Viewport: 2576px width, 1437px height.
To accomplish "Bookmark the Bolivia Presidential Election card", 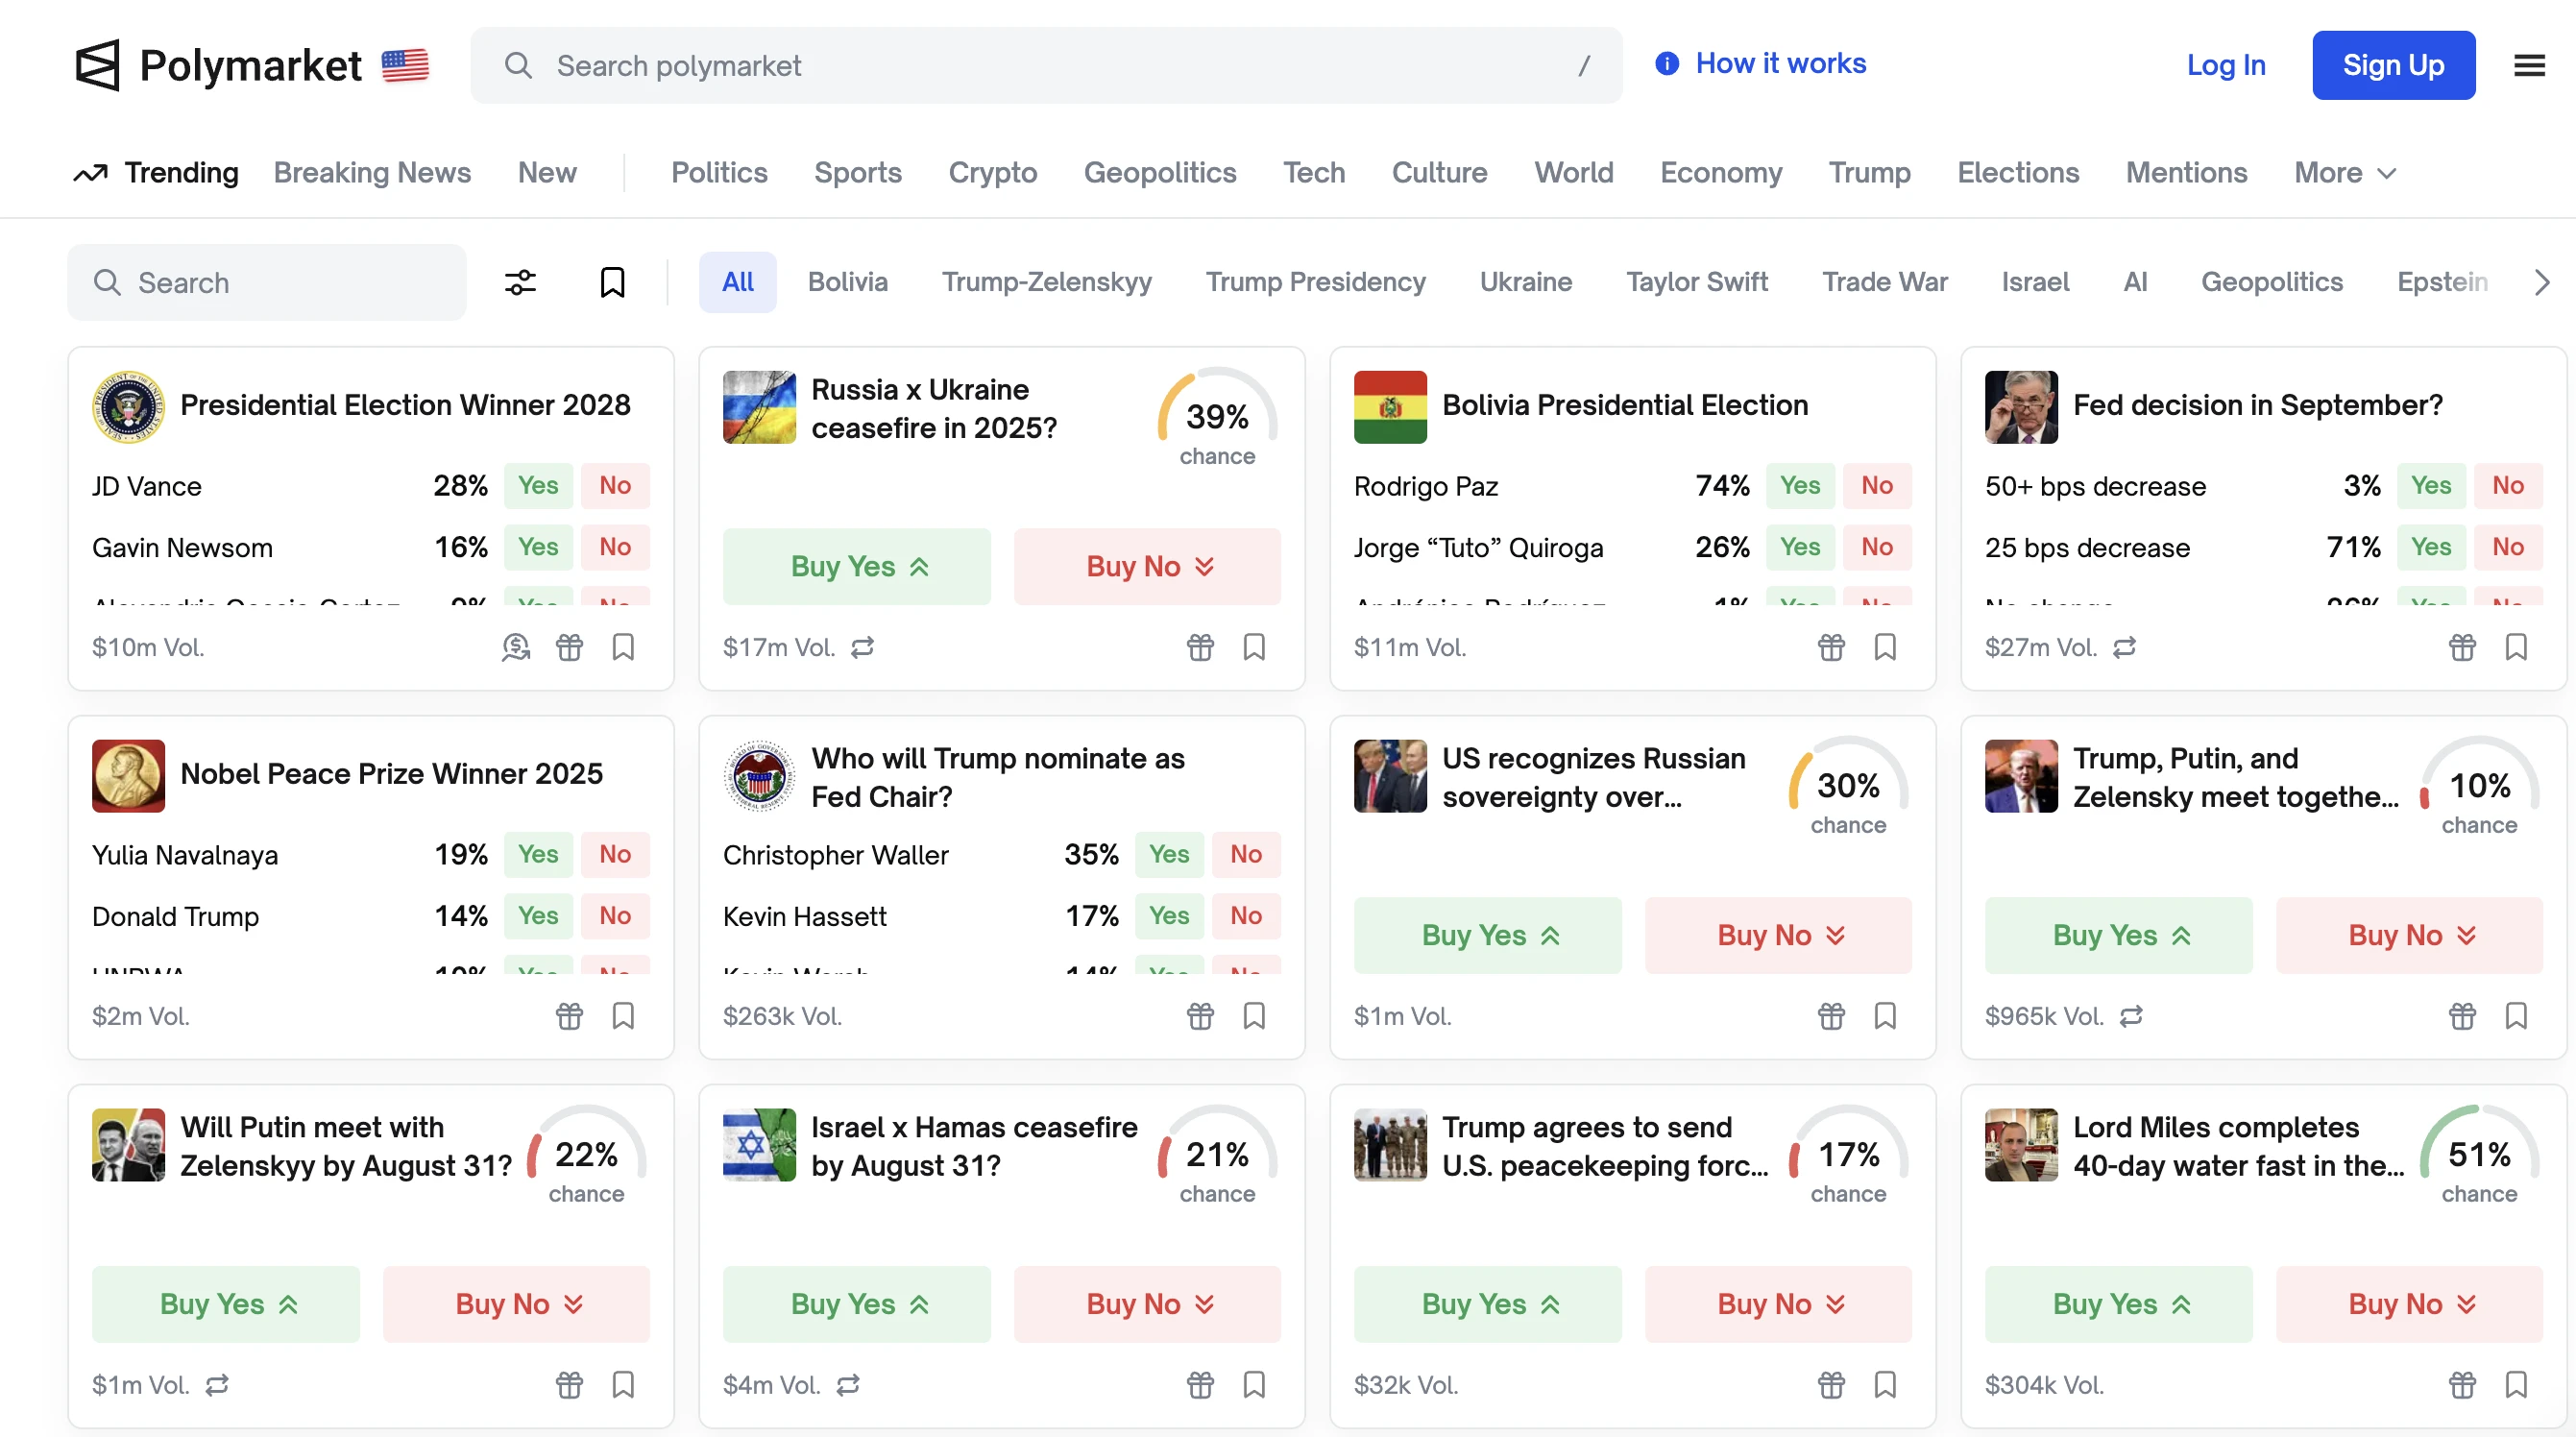I will point(1885,647).
